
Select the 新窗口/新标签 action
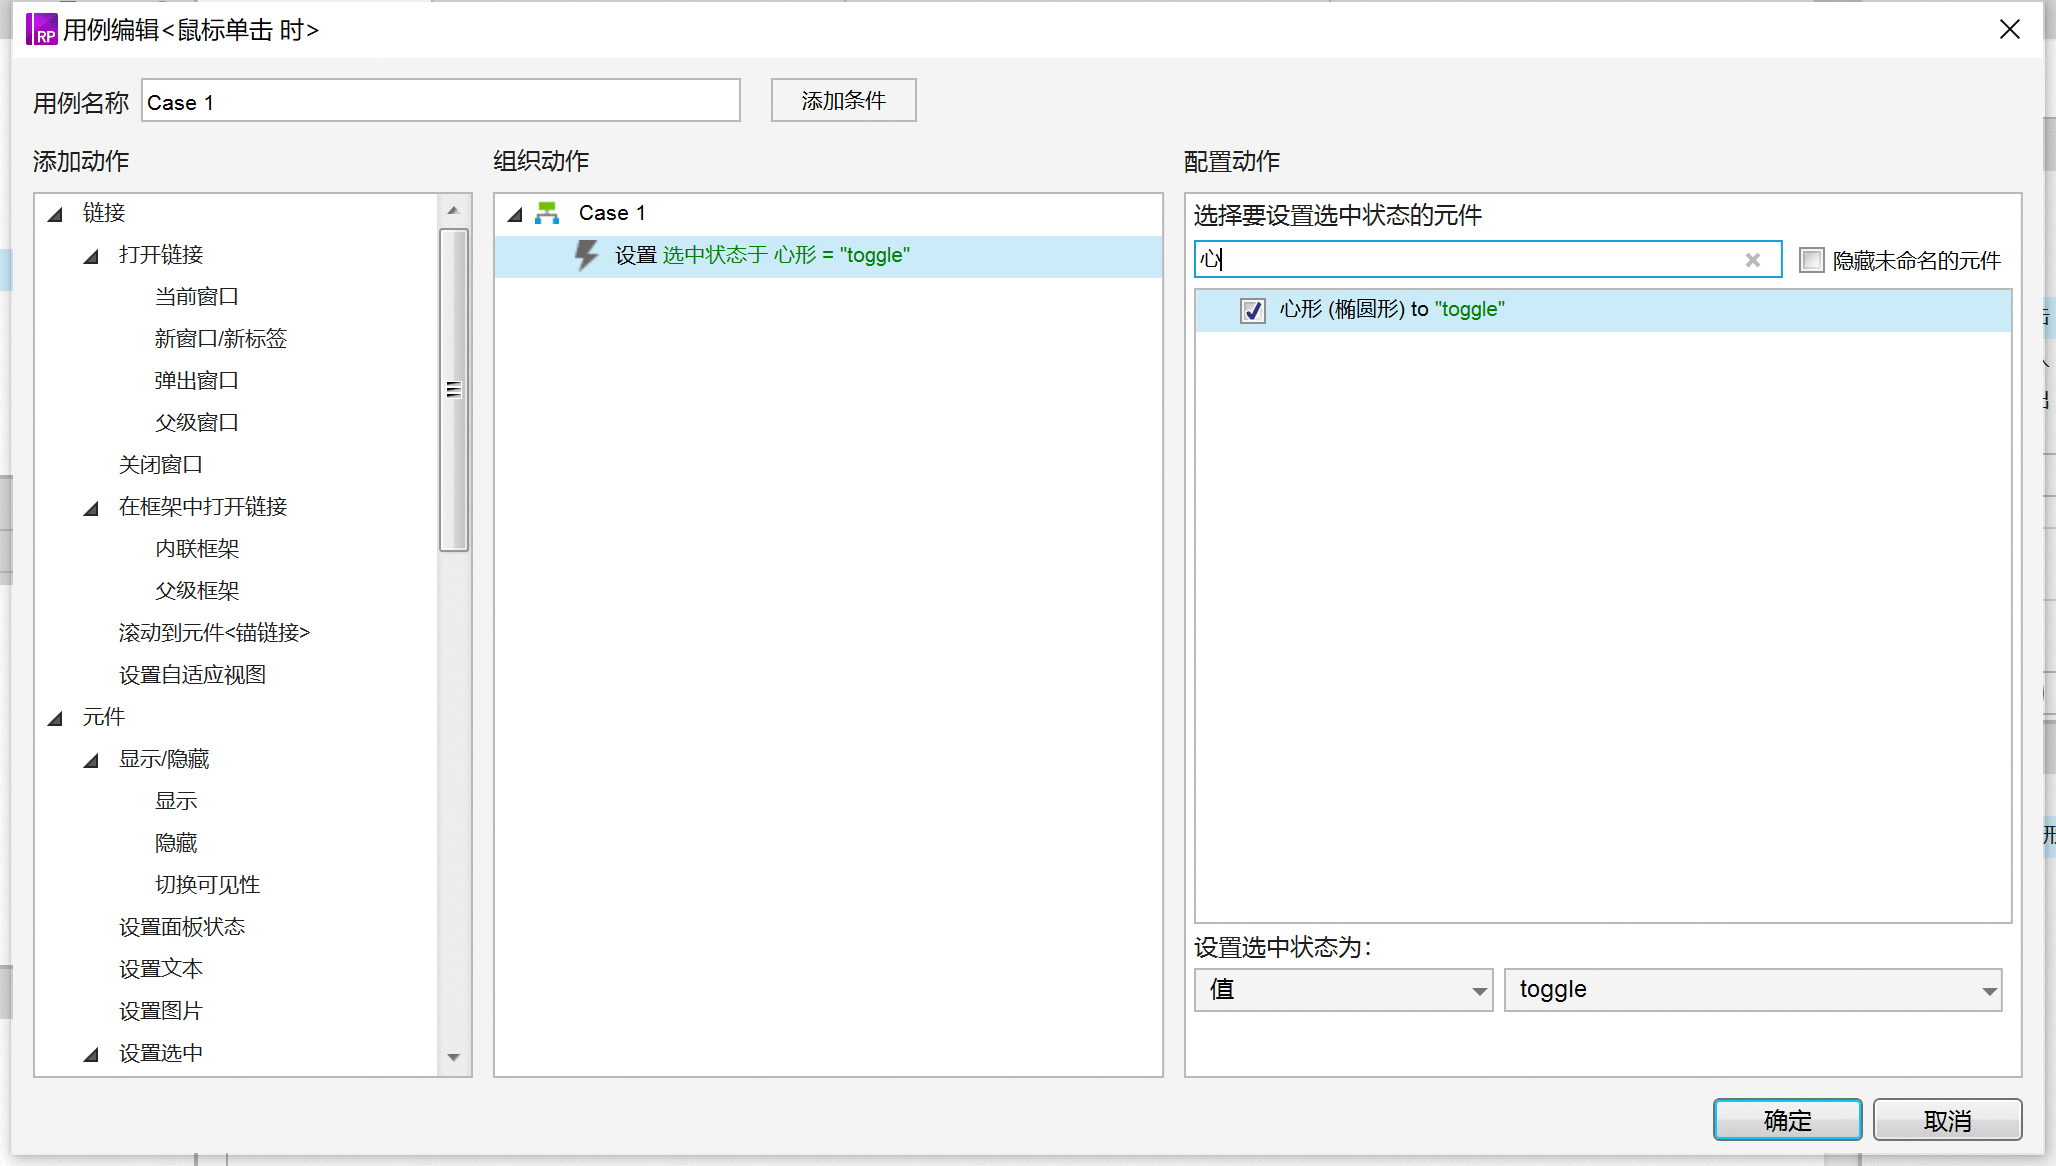221,339
